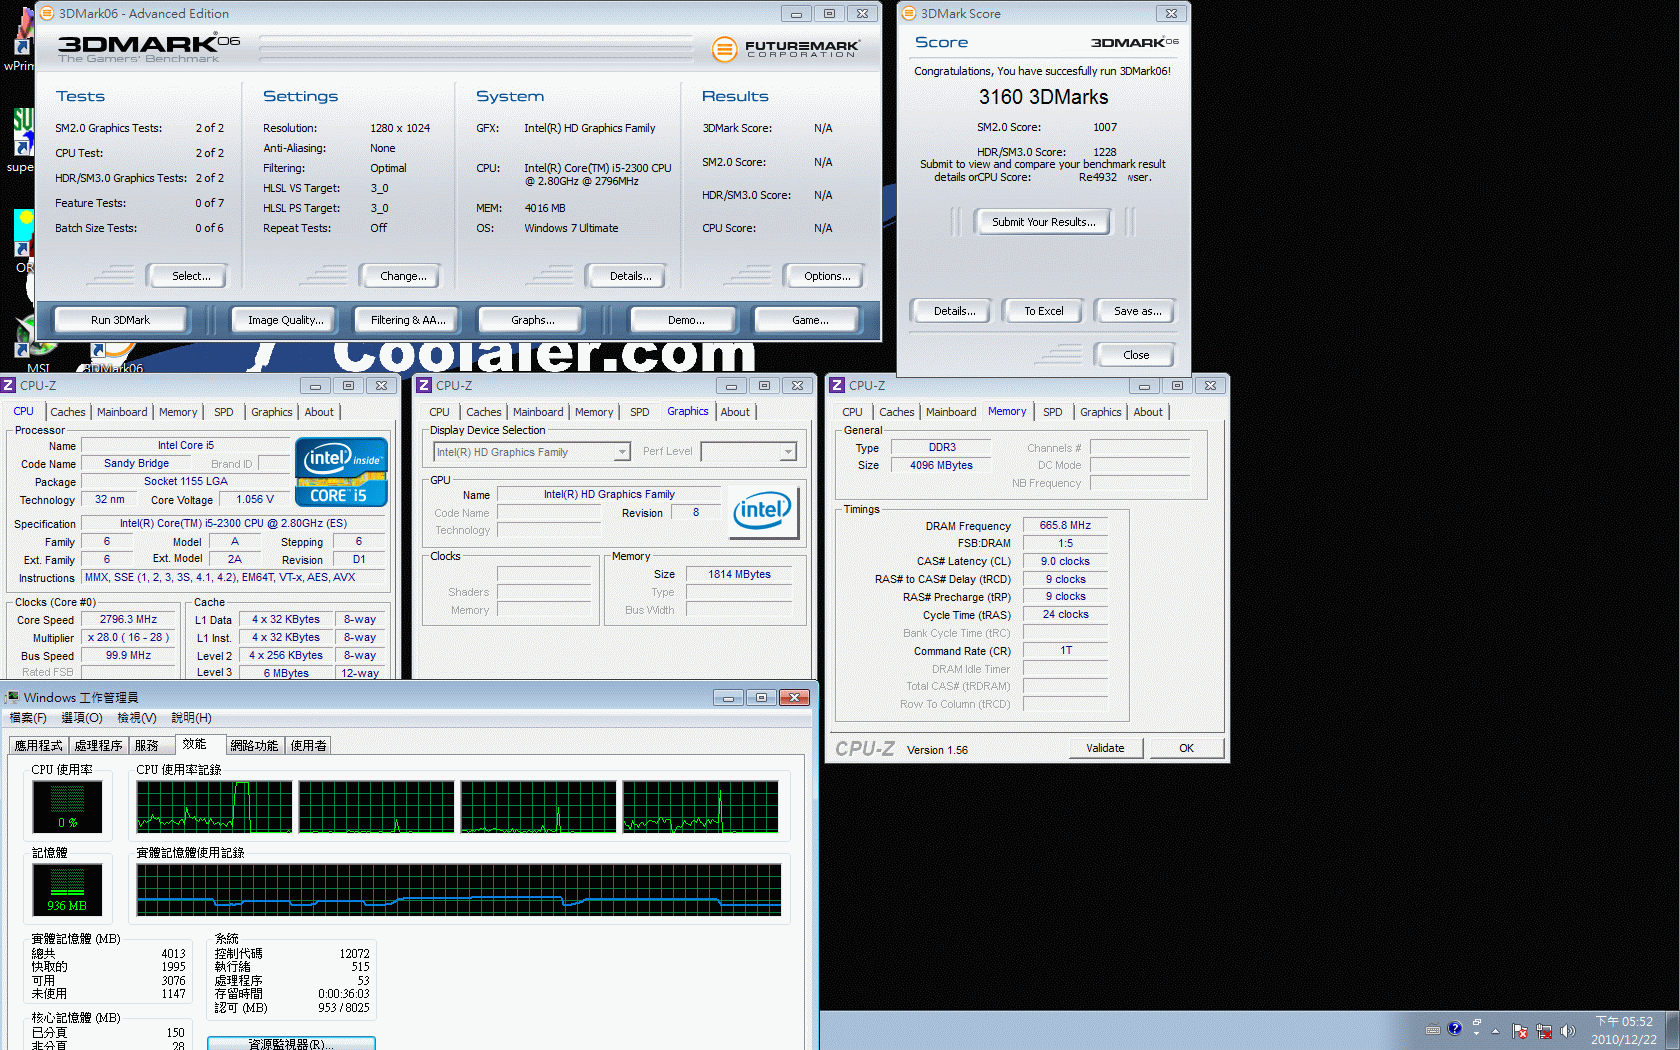This screenshot has width=1680, height=1050.
Task: Switch to 使用者 tab in Task Manager
Action: [308, 746]
